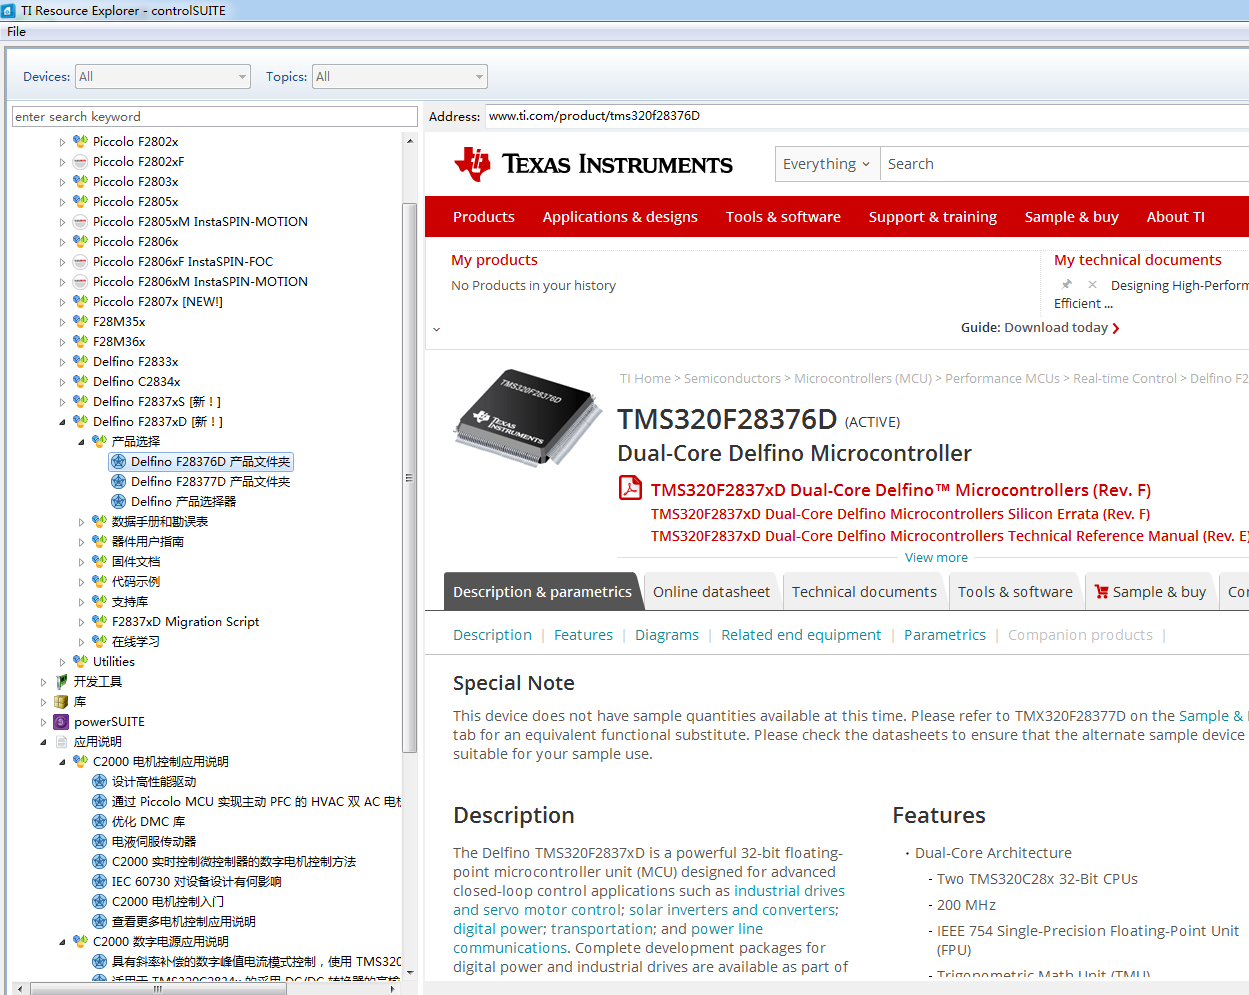Click the shopping cart icon on Sample & buy tab

point(1101,592)
